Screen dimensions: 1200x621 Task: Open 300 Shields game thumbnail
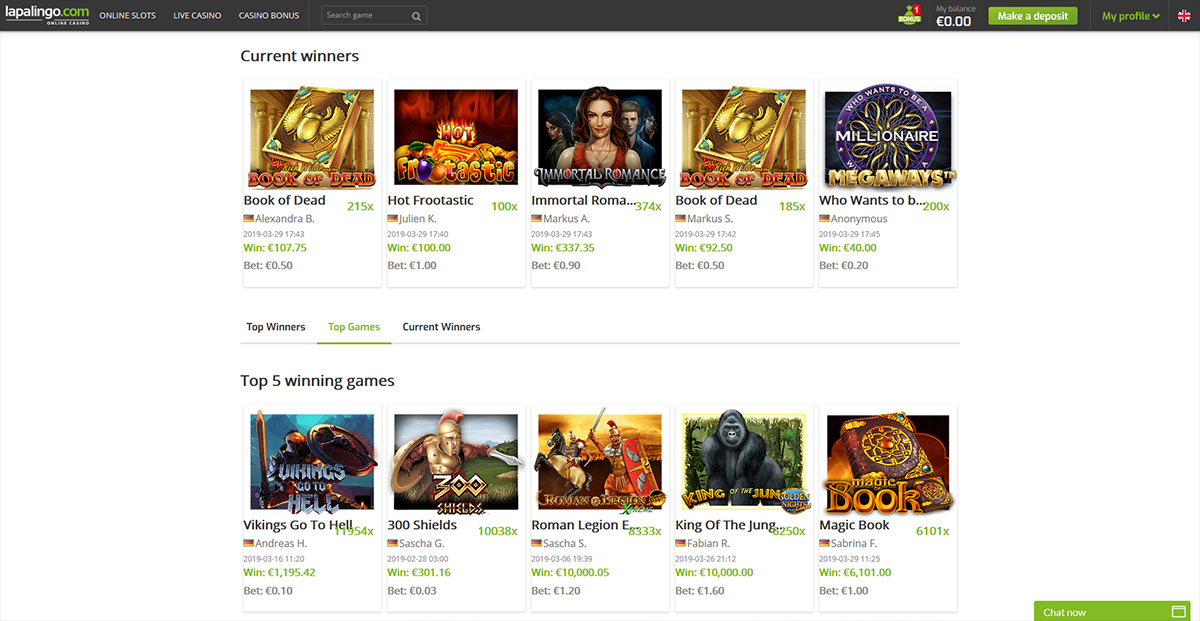[x=456, y=463]
